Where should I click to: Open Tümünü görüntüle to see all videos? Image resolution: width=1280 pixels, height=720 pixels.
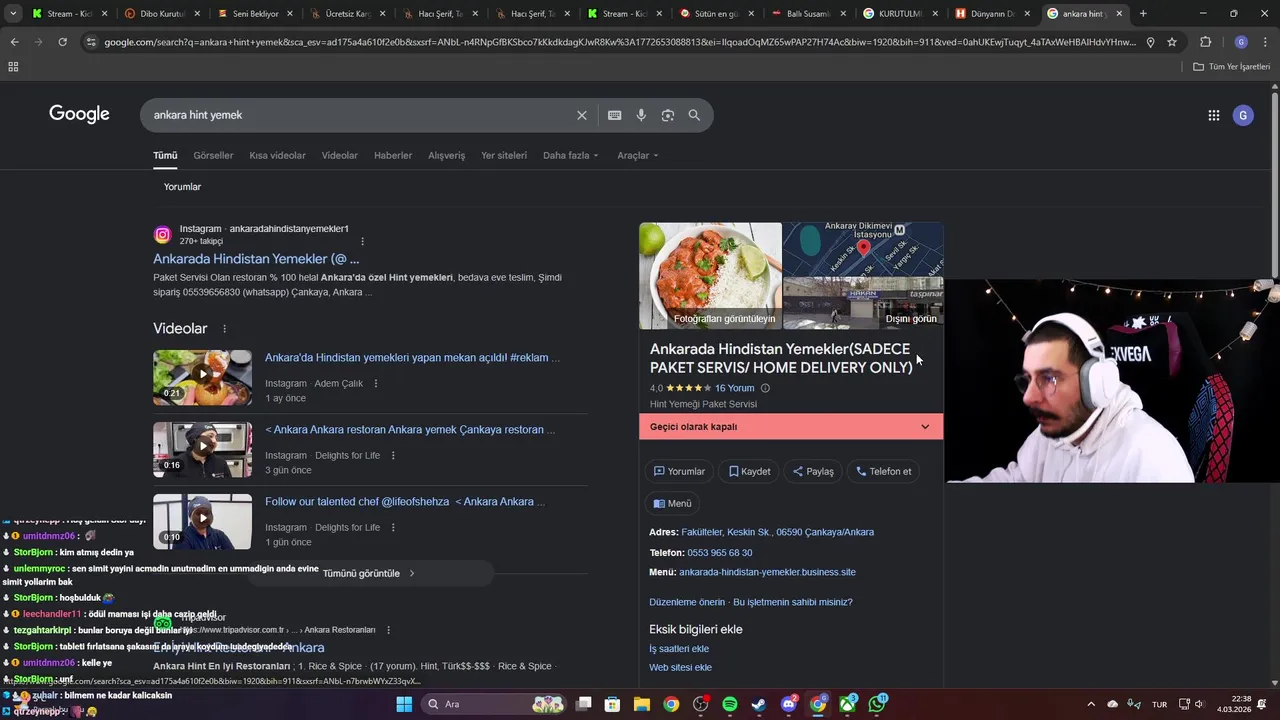(x=369, y=574)
